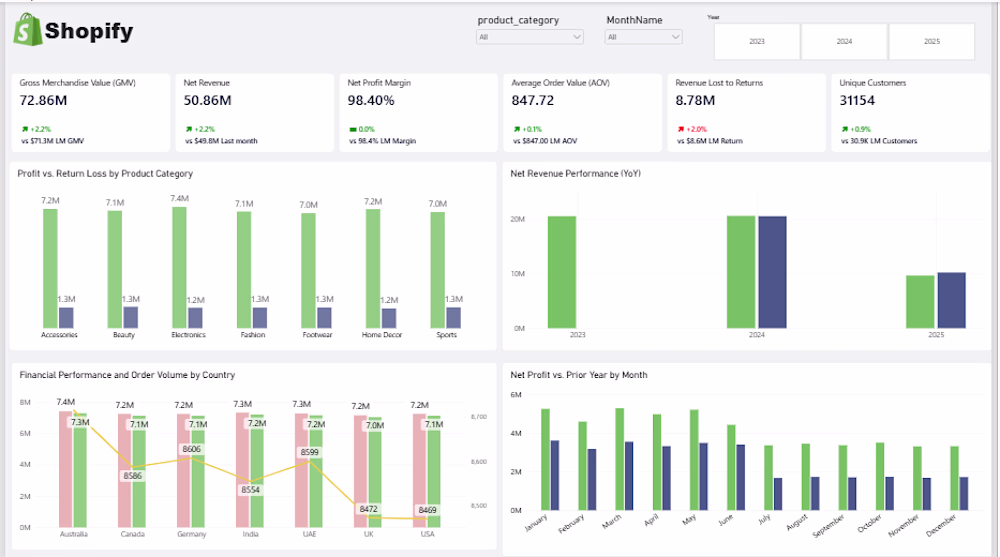The image size is (1000, 557).
Task: Click the vs $71.3M LM GMV text
Action: pos(52,141)
